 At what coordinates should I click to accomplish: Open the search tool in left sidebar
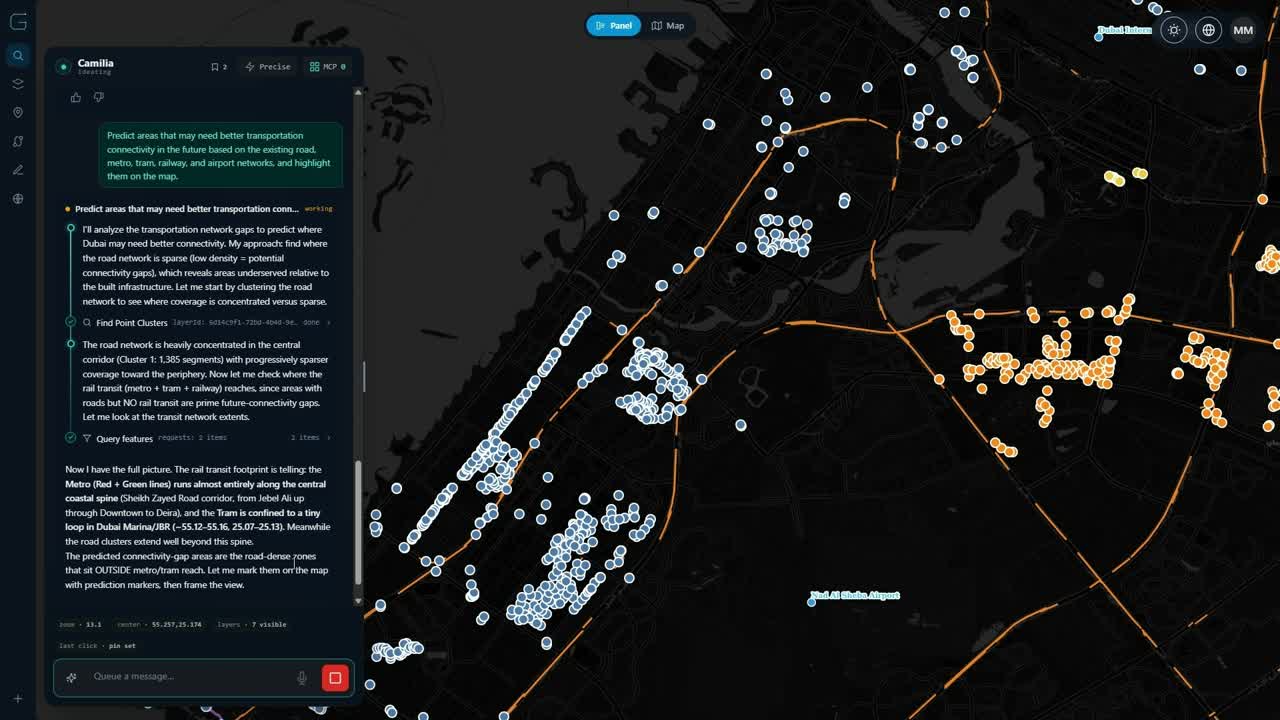pos(18,56)
